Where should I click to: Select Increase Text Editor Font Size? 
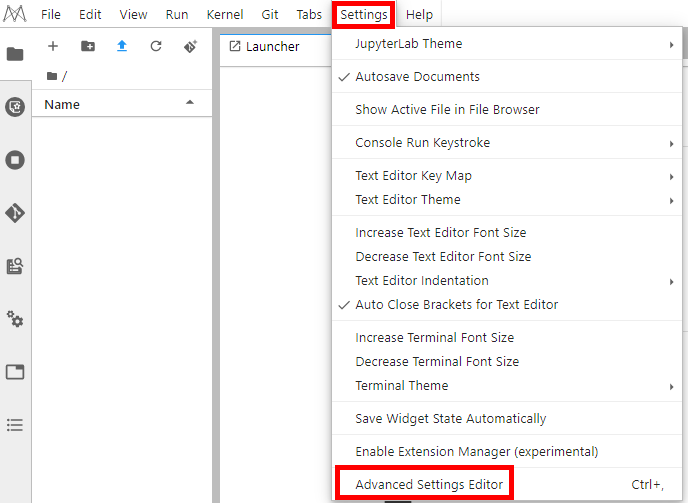pyautogui.click(x=507, y=232)
